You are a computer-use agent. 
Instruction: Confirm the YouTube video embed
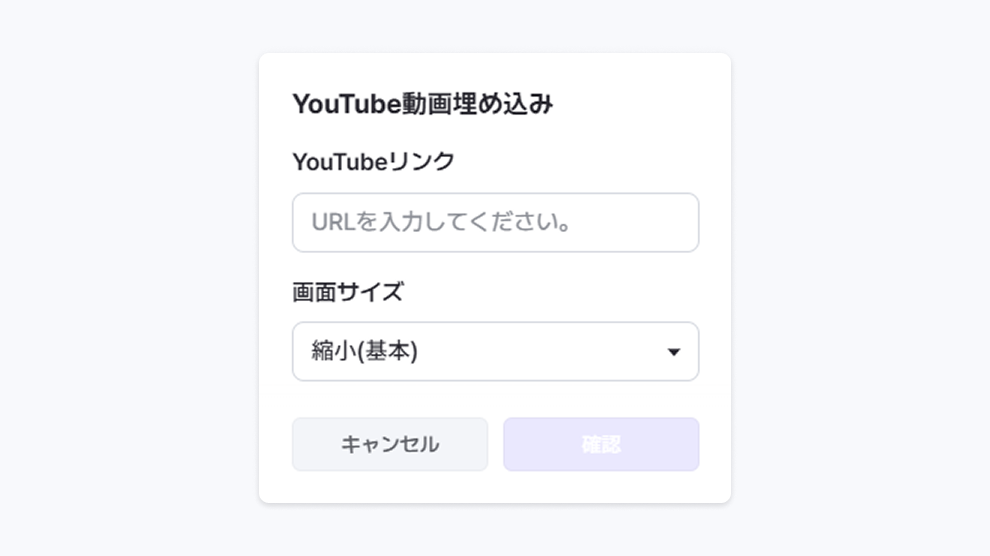[601, 444]
